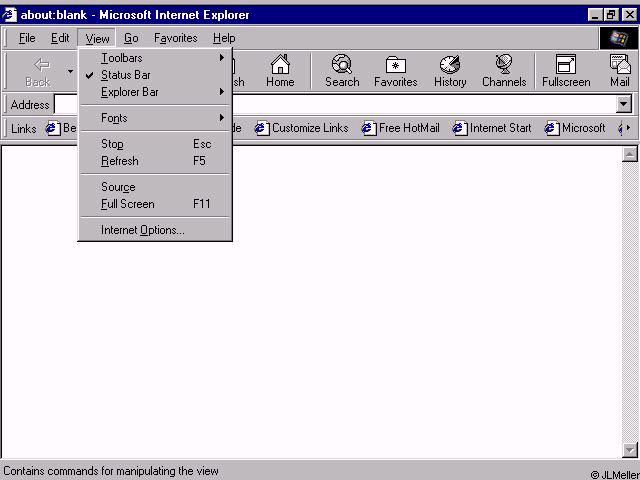Open the Address bar dropdown arrow
Screen dimensions: 640x480
pos(623,104)
